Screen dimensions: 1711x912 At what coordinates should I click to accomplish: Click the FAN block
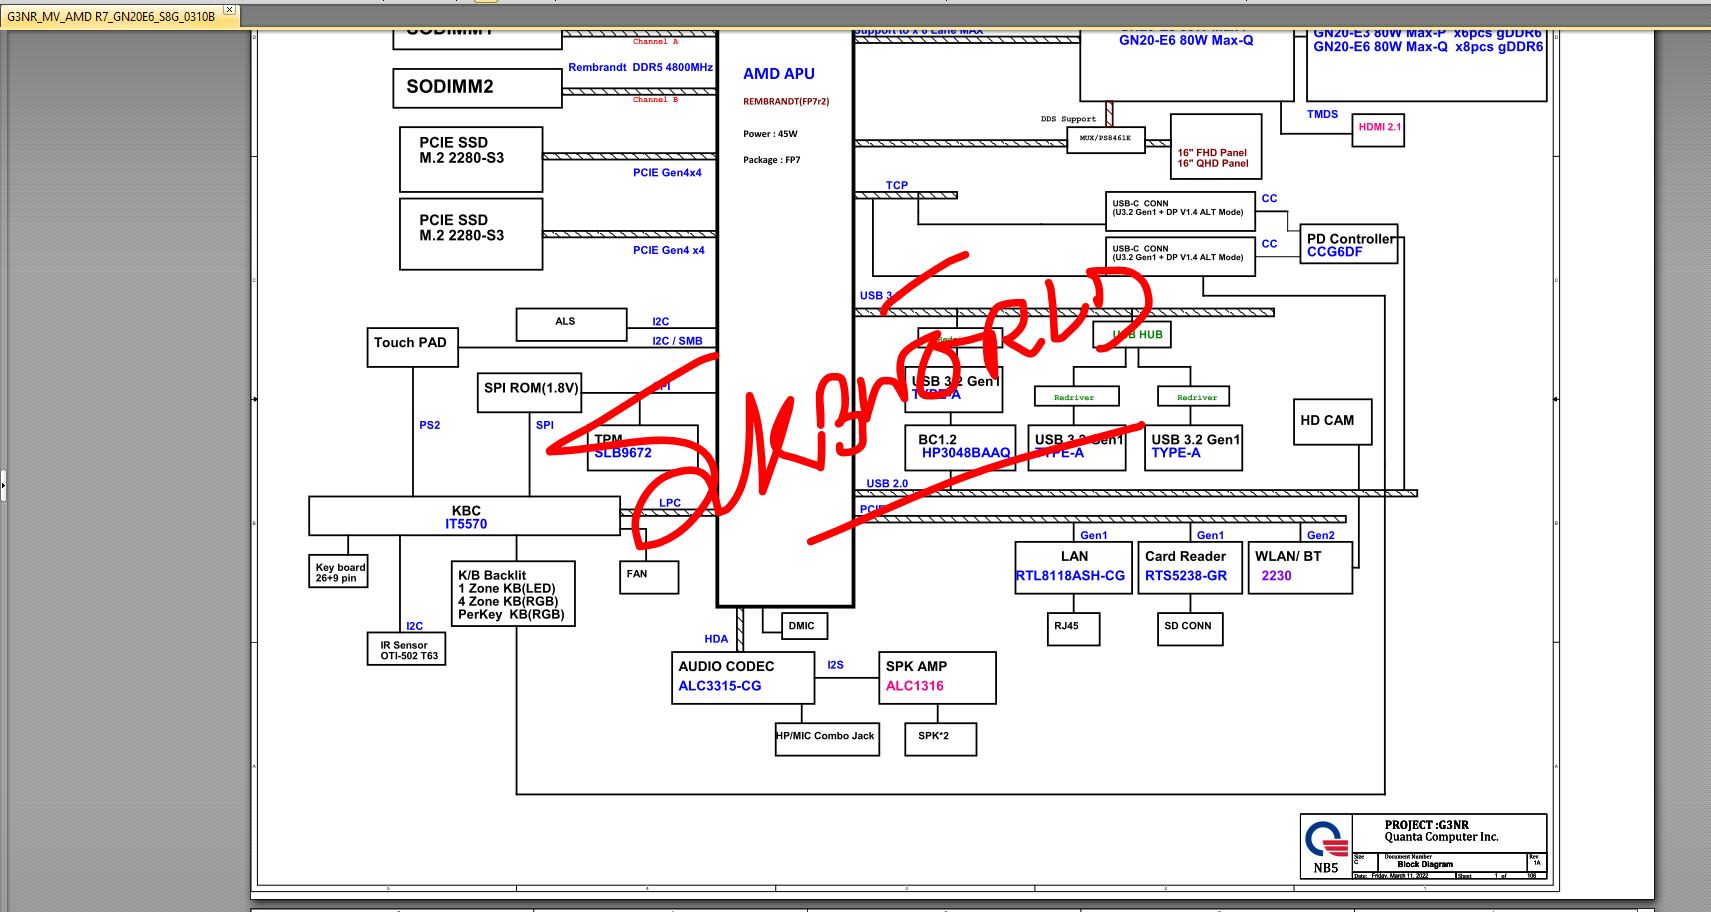649,577
